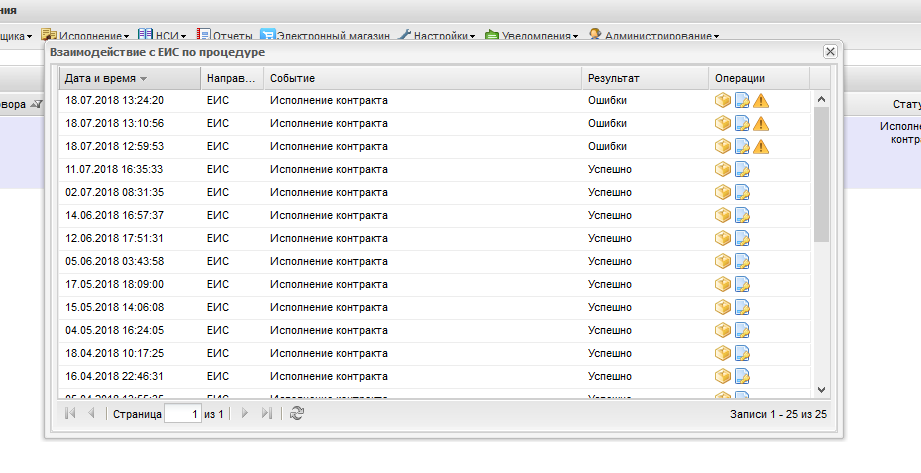Open signed document icon for 17.05.2018 18:09:00 row
The height and width of the screenshot is (473, 921).
click(x=742, y=284)
